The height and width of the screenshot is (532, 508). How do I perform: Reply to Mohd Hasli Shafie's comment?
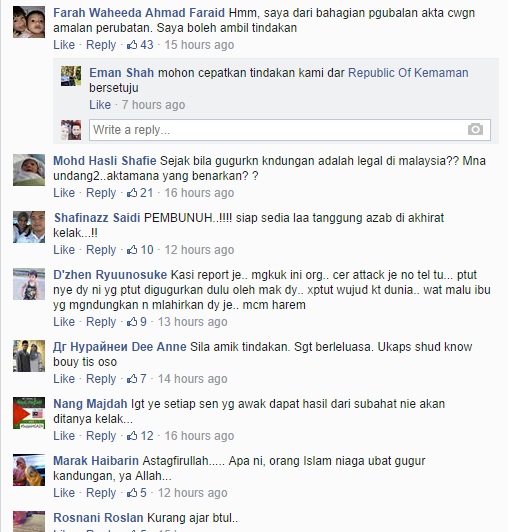click(101, 193)
